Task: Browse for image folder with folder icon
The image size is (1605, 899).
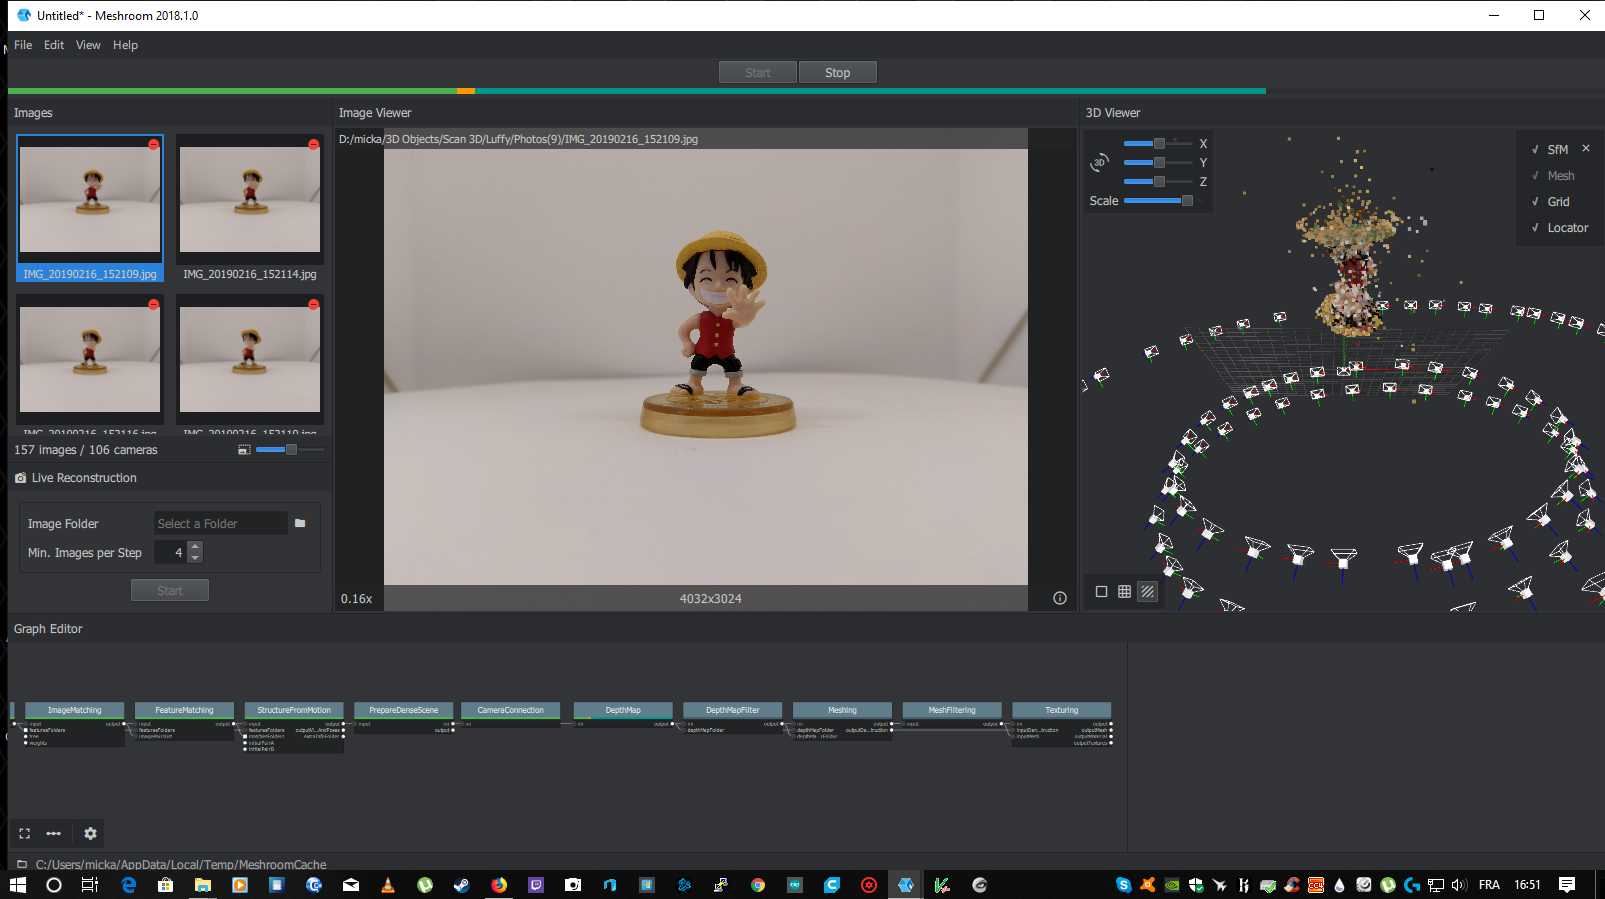Action: tap(300, 523)
